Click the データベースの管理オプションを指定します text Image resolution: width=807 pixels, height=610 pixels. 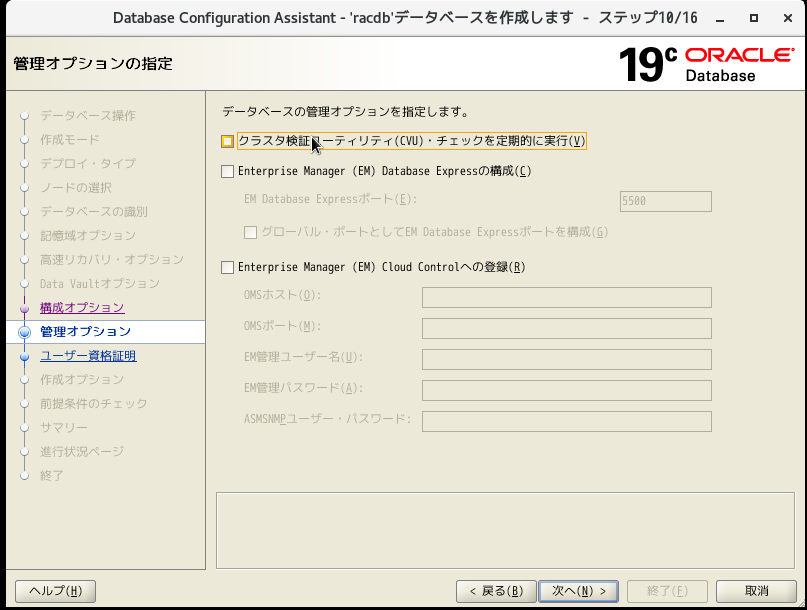click(x=345, y=112)
